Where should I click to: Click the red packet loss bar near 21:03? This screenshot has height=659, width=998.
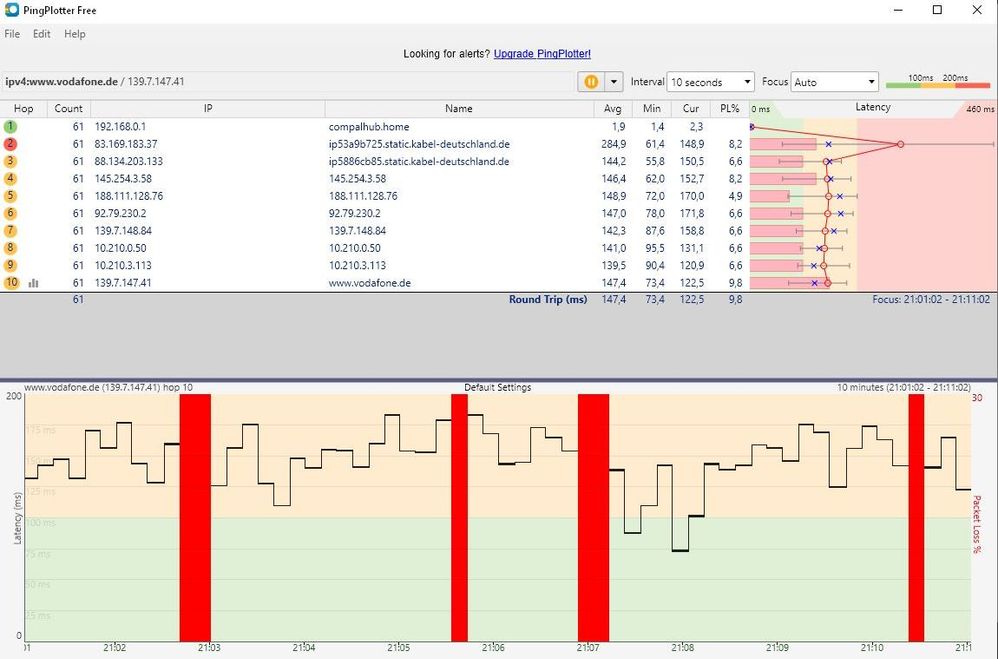coord(195,518)
